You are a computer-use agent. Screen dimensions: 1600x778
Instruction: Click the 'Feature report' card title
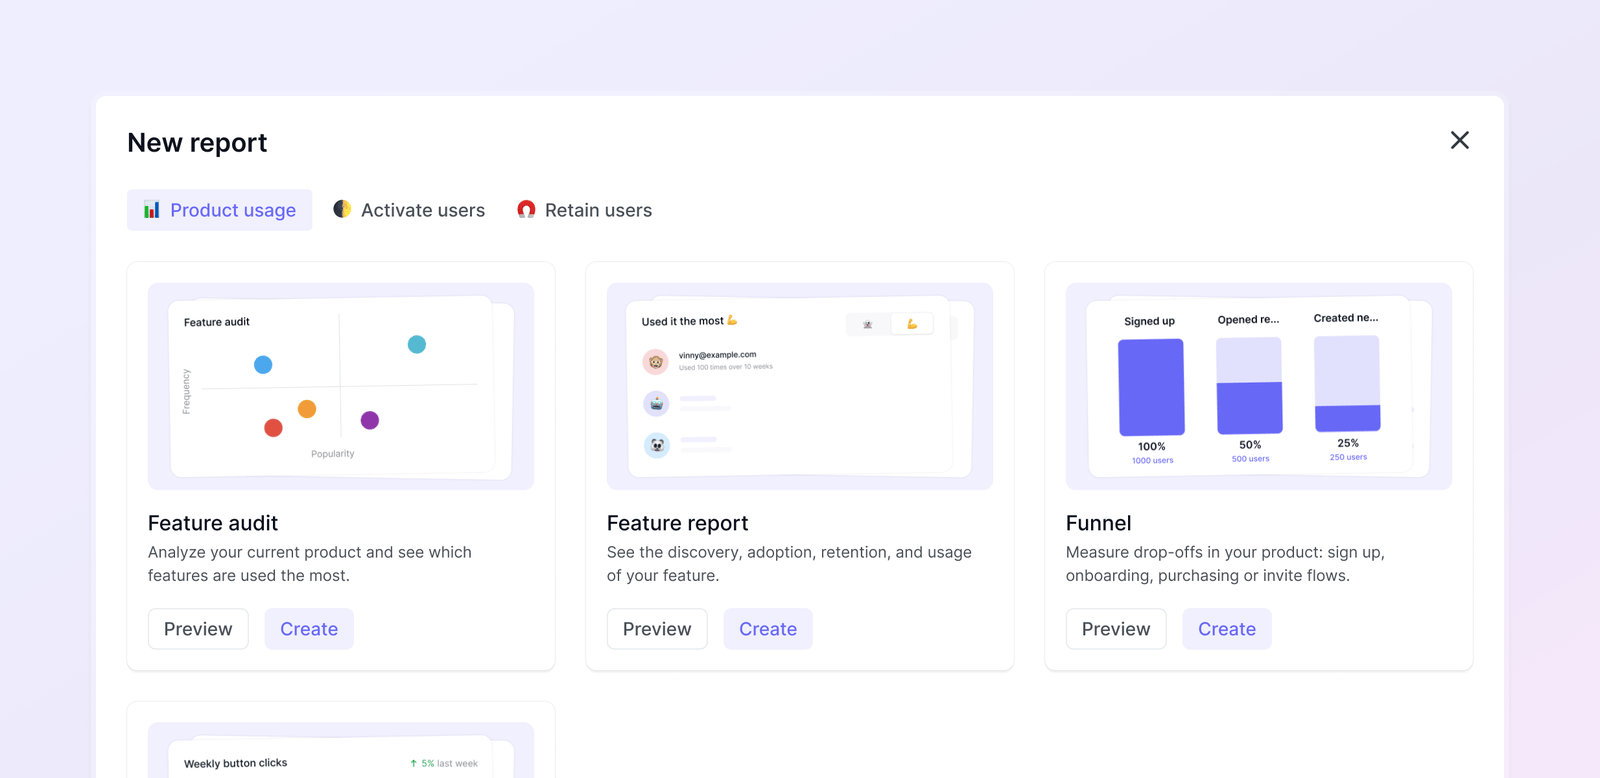678,523
